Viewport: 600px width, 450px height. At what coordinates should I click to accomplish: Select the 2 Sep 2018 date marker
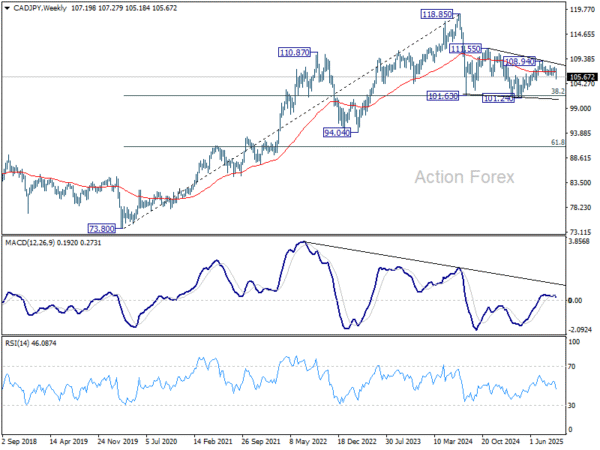click(x=23, y=439)
